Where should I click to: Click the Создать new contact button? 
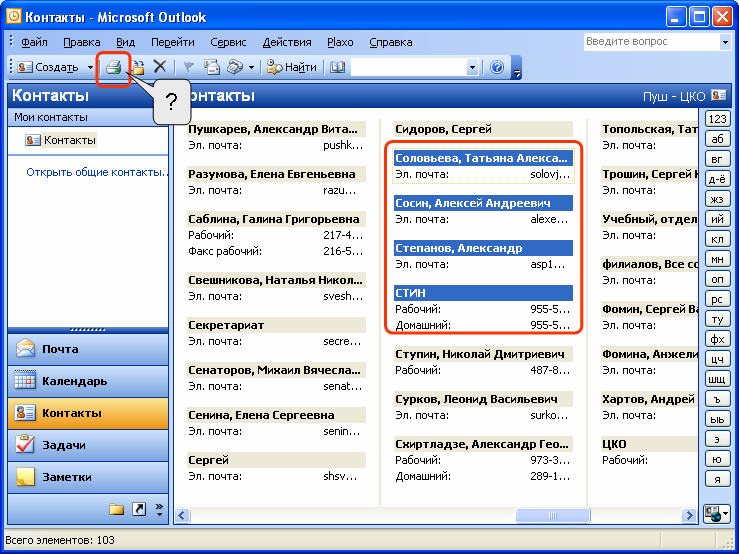tap(48, 67)
